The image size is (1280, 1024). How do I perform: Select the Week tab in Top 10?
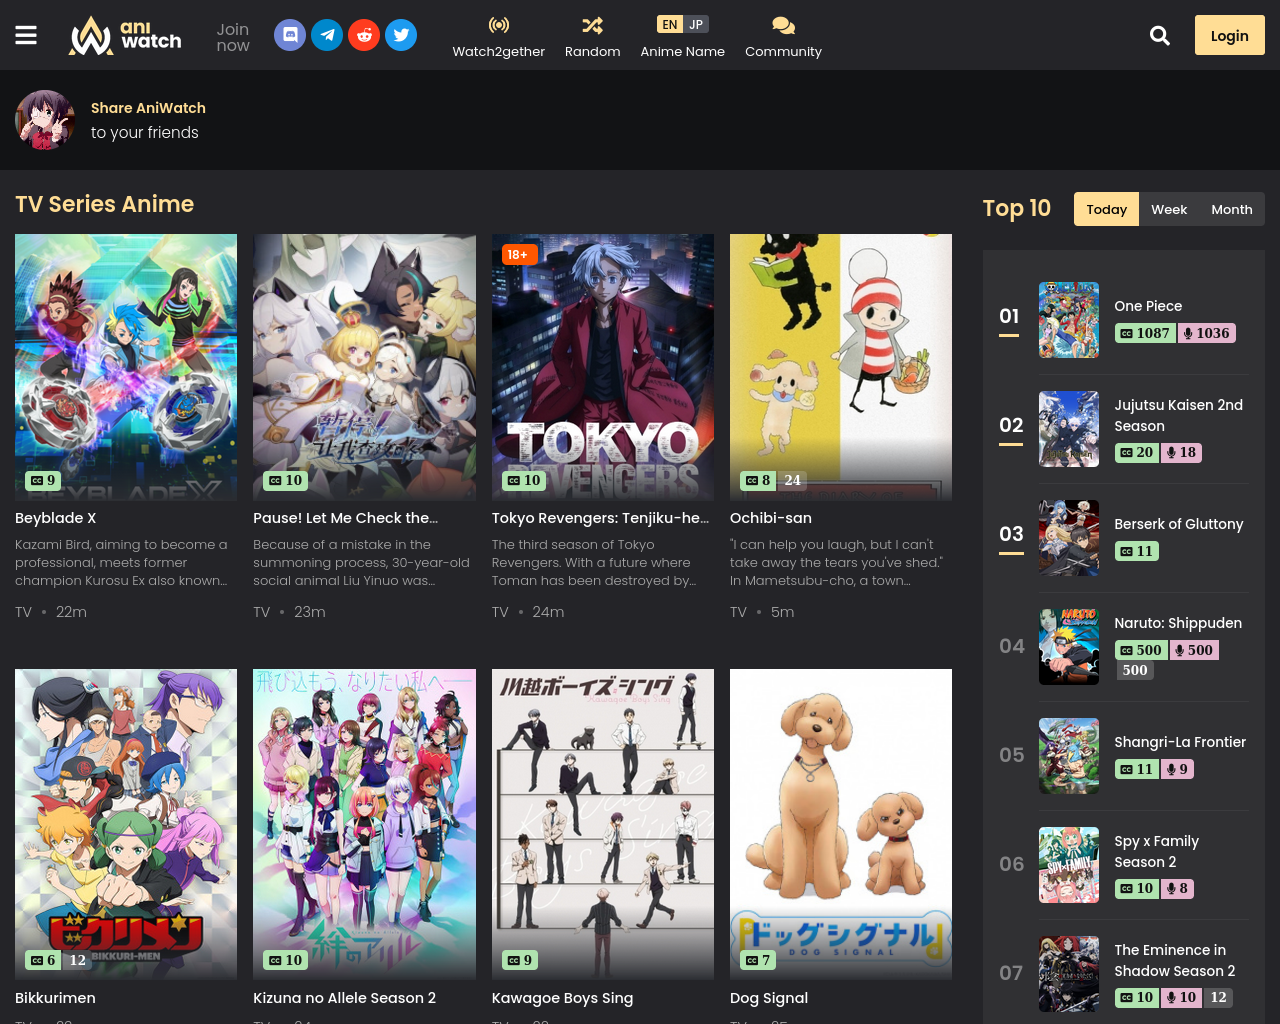point(1169,209)
